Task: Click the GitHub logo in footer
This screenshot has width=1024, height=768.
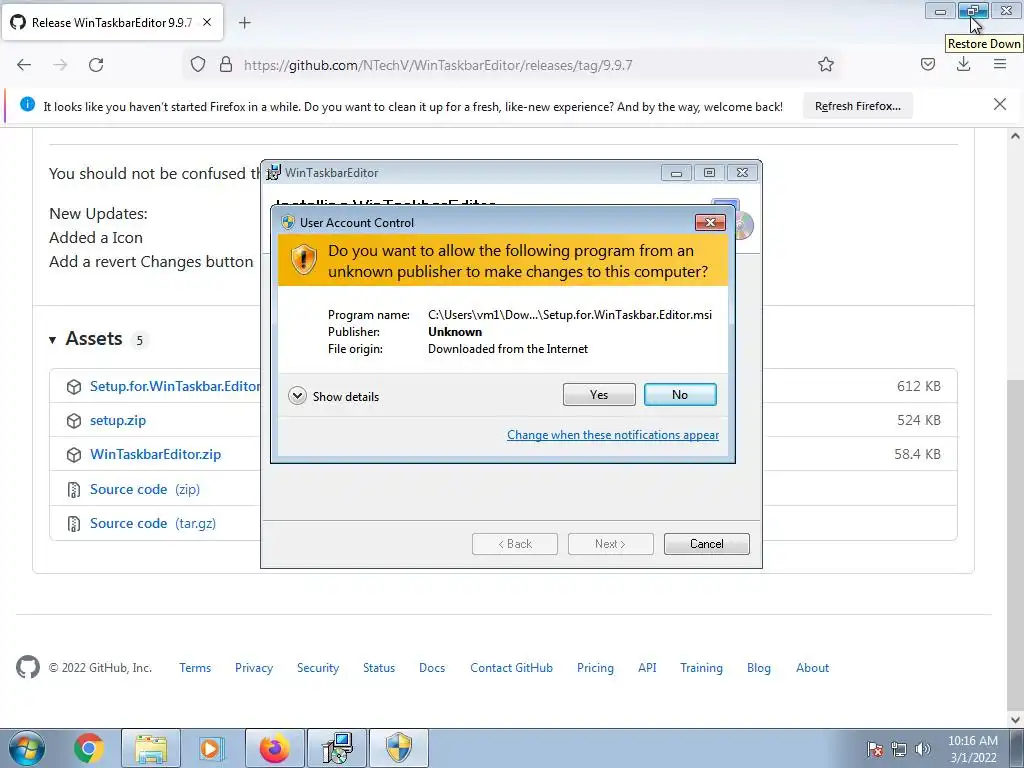Action: point(27,667)
